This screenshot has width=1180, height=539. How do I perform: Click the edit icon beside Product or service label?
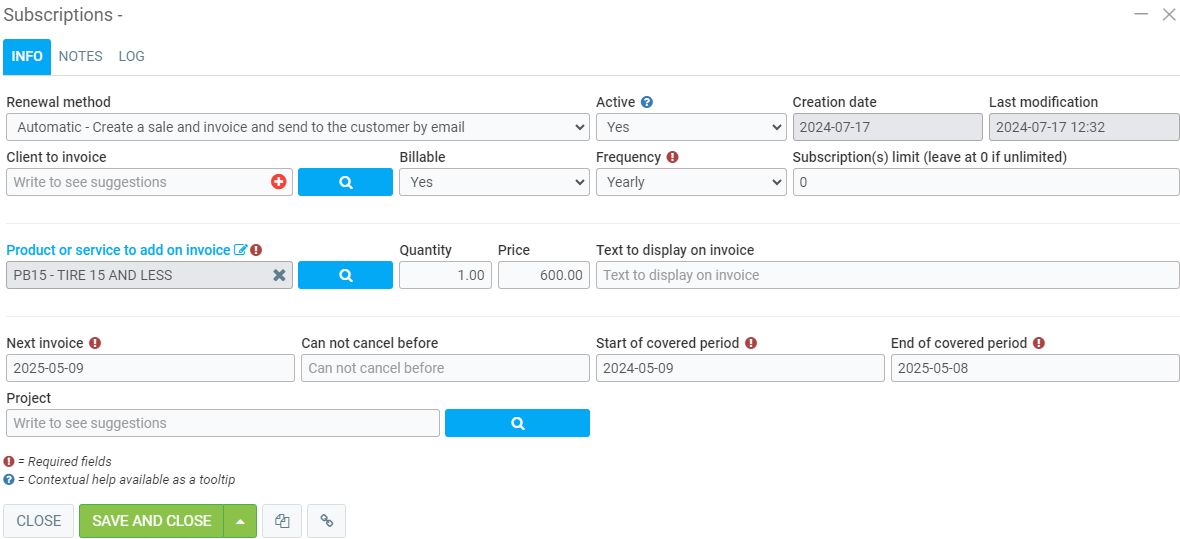(240, 250)
